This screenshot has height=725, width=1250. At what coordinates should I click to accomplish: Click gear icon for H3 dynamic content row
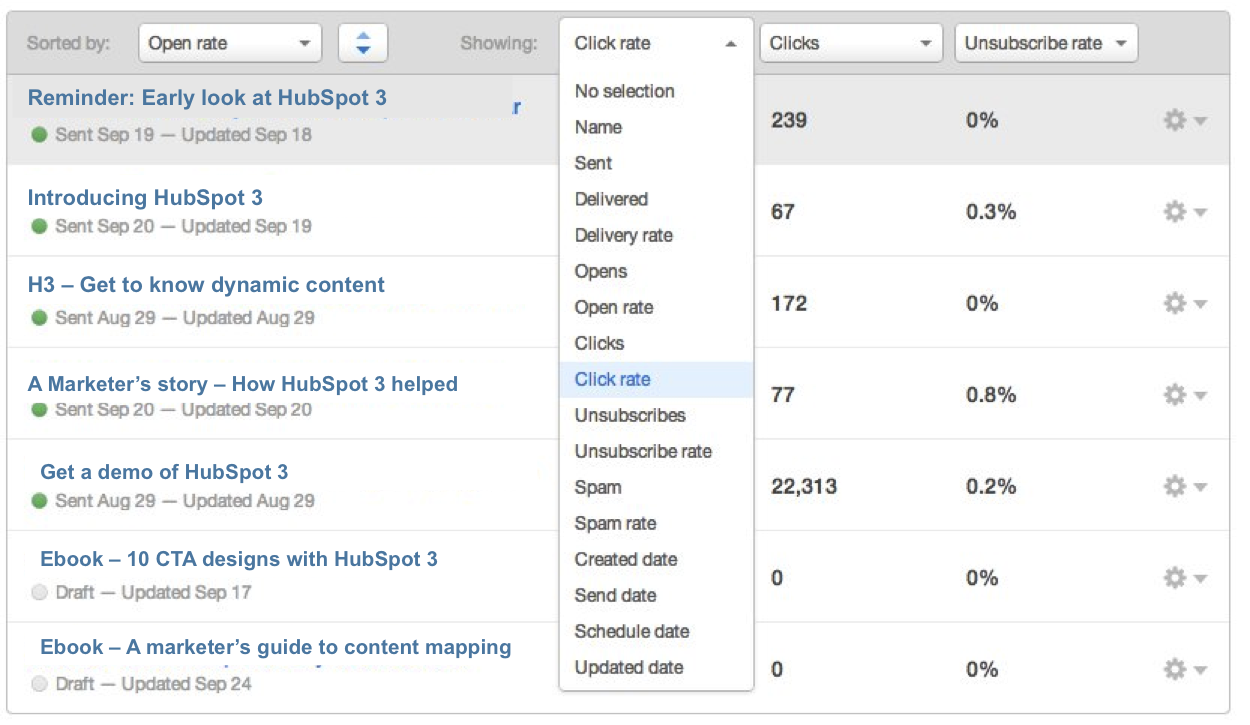point(1184,303)
